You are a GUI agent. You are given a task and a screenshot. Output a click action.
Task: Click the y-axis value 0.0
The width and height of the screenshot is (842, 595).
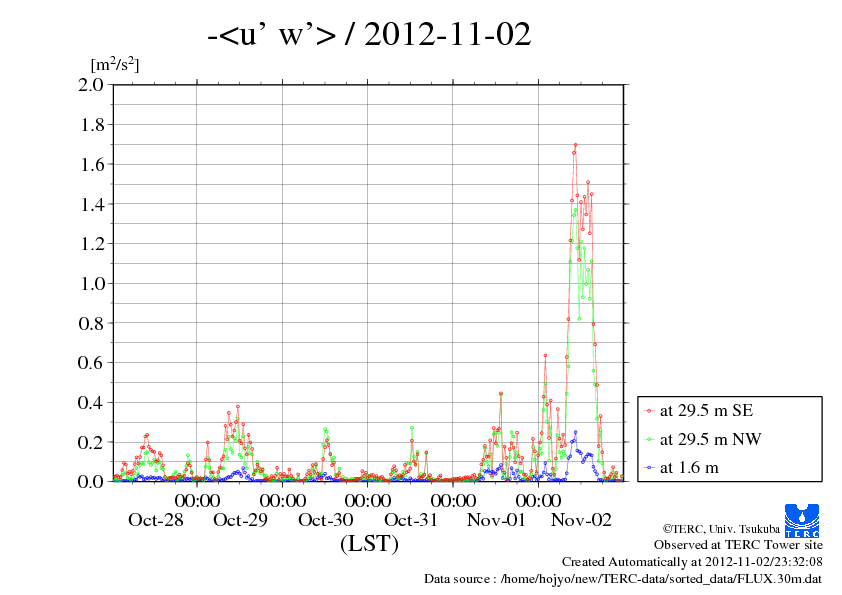click(91, 481)
